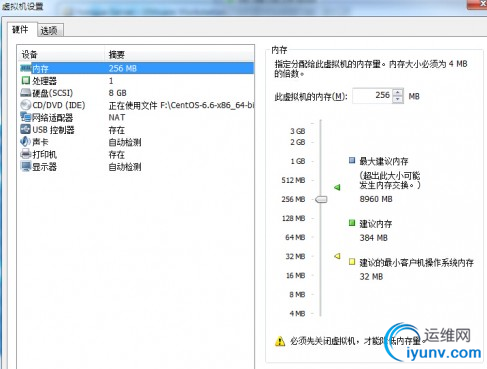Click the 16 MB slider scale label
The width and height of the screenshot is (487, 369).
point(295,275)
